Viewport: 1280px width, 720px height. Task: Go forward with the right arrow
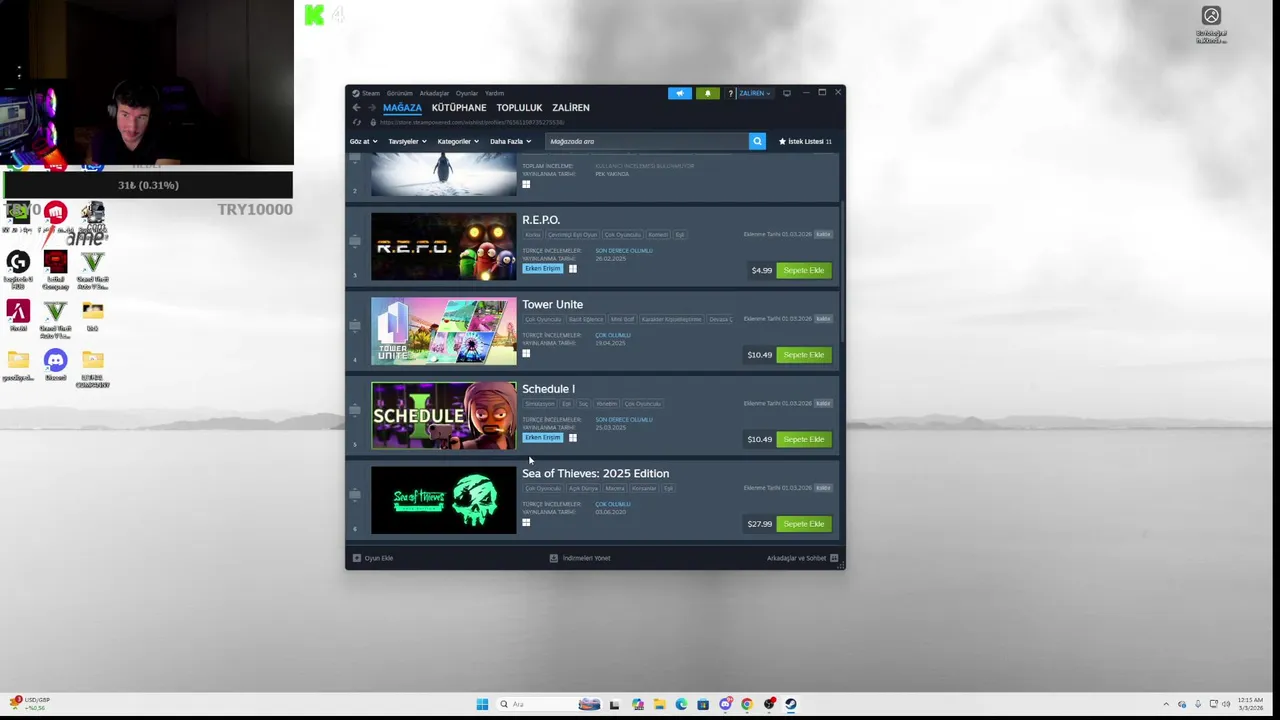pyautogui.click(x=372, y=107)
